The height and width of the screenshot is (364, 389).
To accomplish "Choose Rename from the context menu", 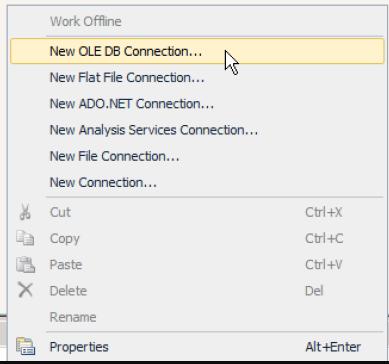I will pos(197,317).
